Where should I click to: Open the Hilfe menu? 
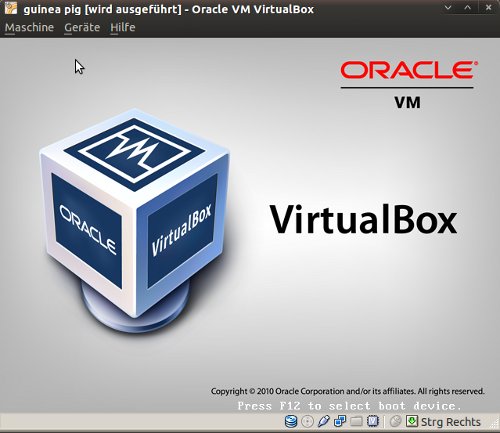123,27
